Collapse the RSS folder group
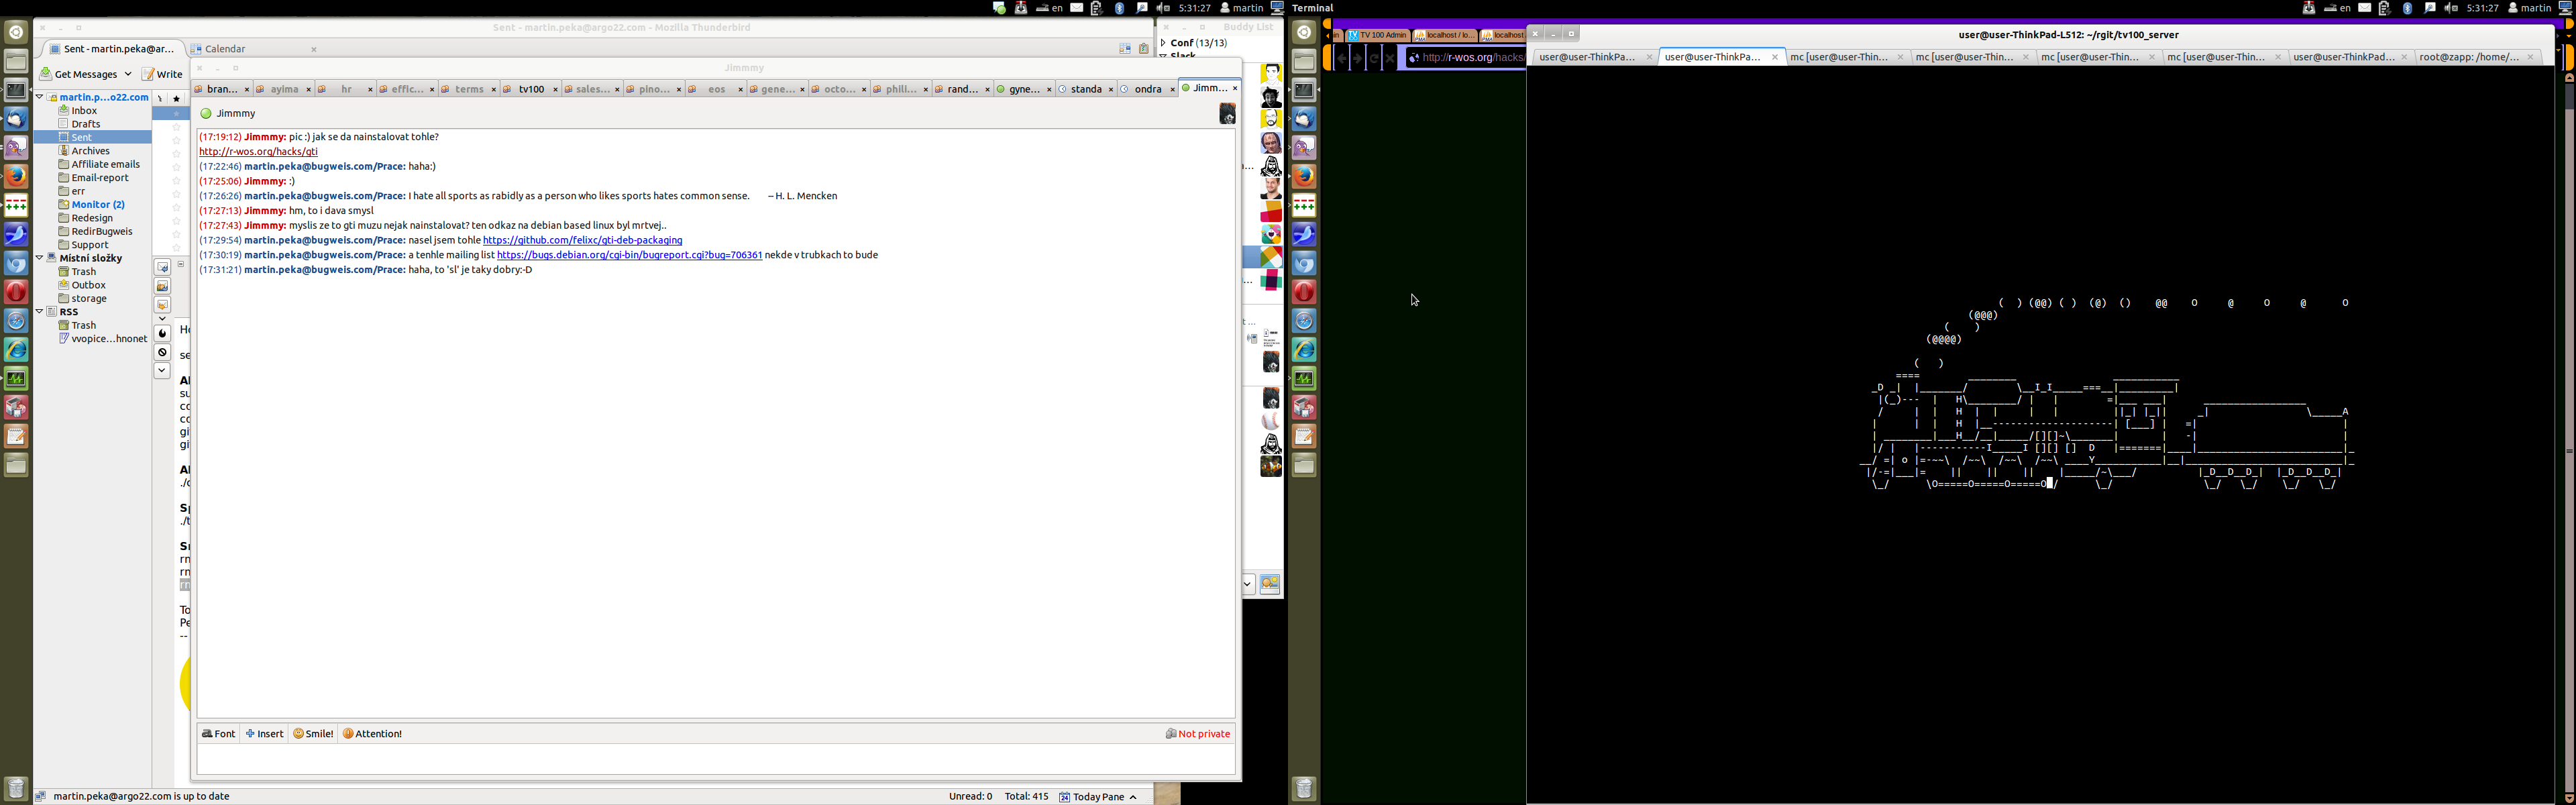The width and height of the screenshot is (2576, 805). (x=40, y=312)
